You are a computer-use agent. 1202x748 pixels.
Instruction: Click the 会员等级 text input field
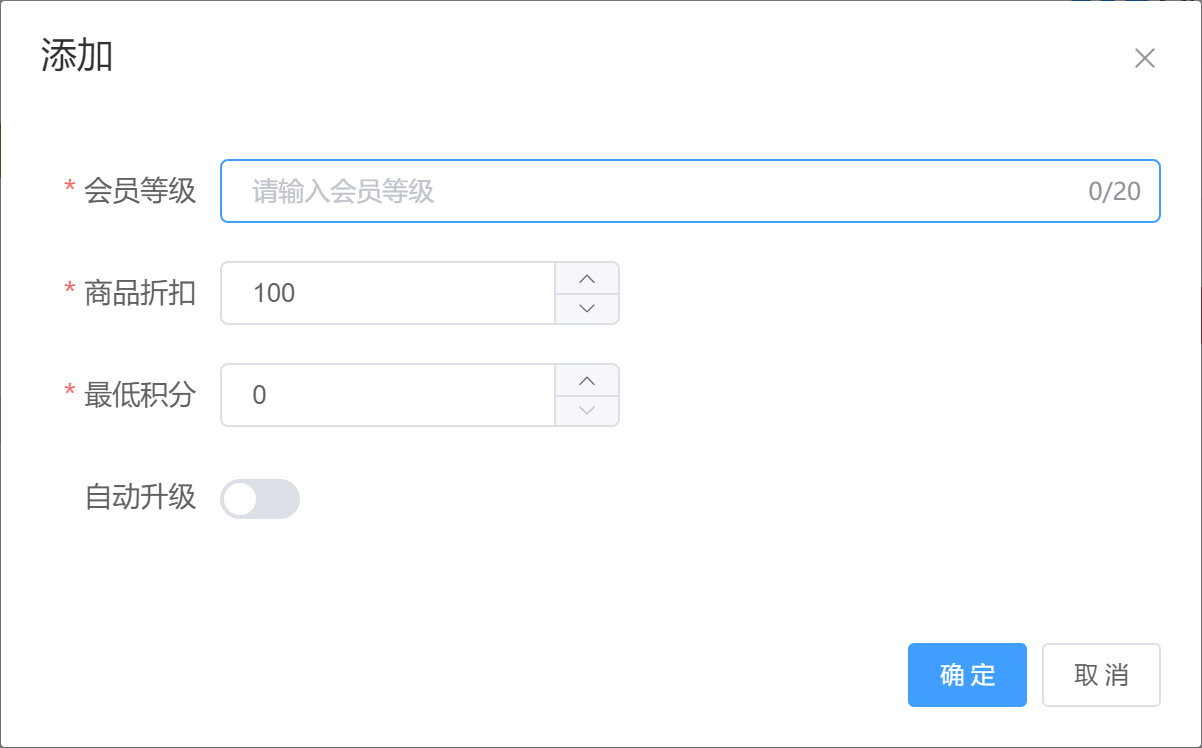650,191
